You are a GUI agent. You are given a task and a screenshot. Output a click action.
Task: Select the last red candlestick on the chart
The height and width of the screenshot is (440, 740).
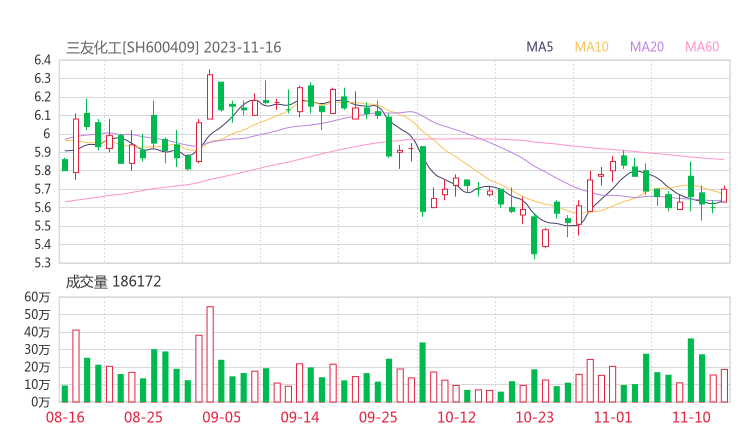724,195
